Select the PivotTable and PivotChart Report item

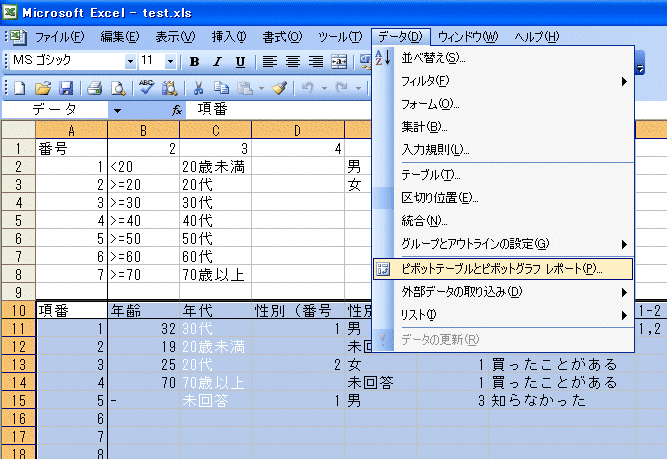501,268
